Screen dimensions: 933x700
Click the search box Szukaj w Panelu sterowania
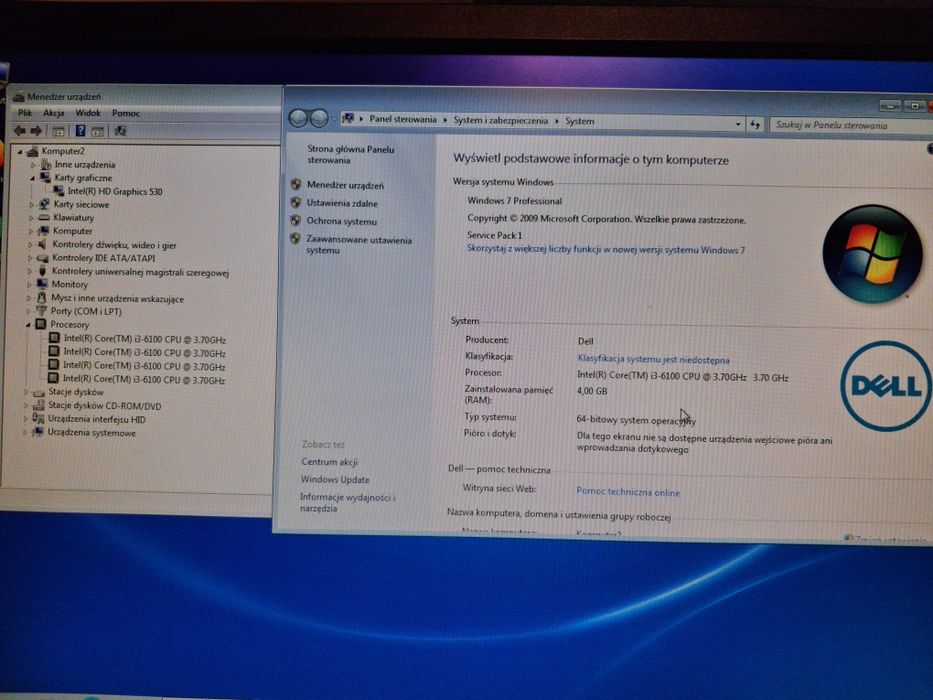(x=851, y=125)
